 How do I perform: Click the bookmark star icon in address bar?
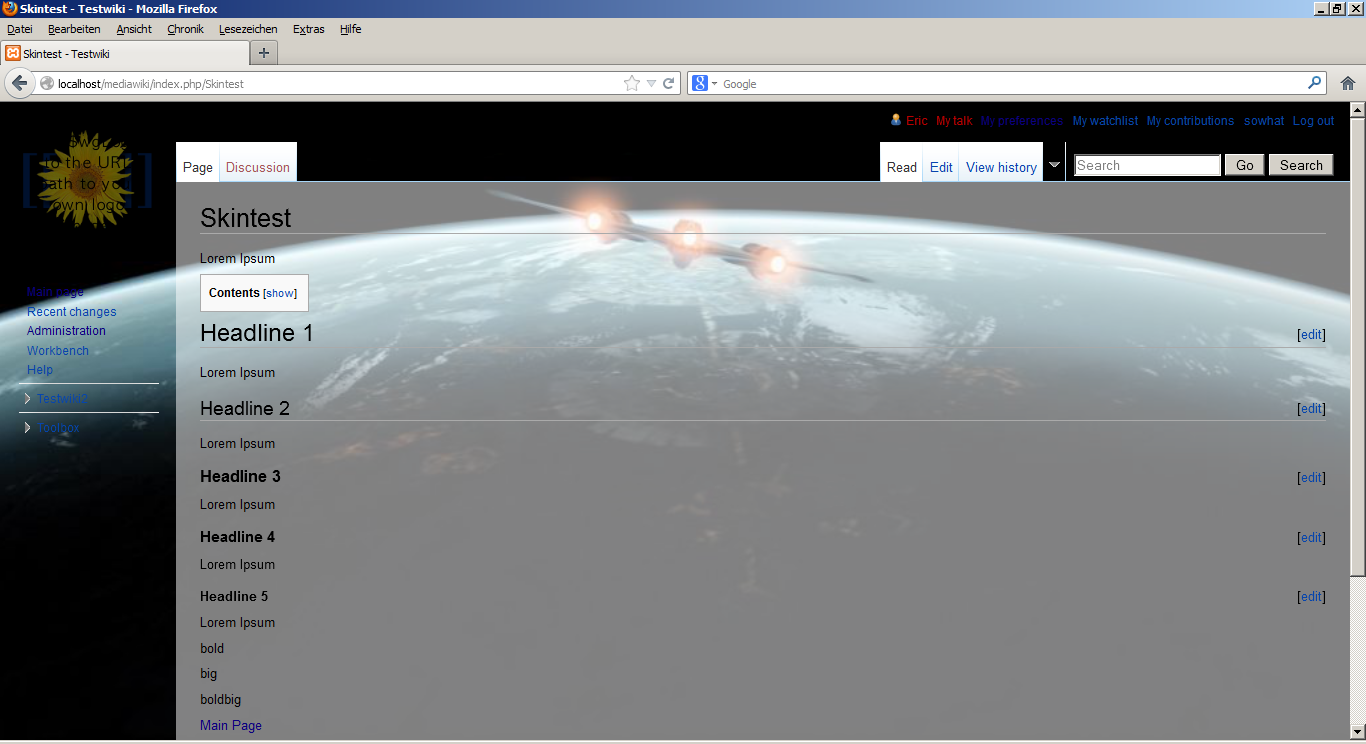632,84
